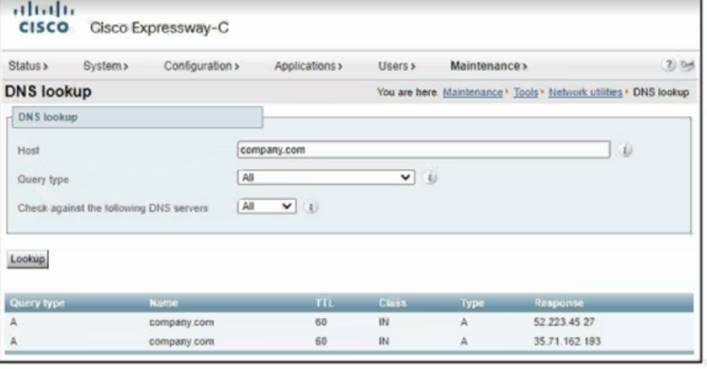The height and width of the screenshot is (369, 707).
Task: Open the help question mark icon
Action: [x=669, y=65]
